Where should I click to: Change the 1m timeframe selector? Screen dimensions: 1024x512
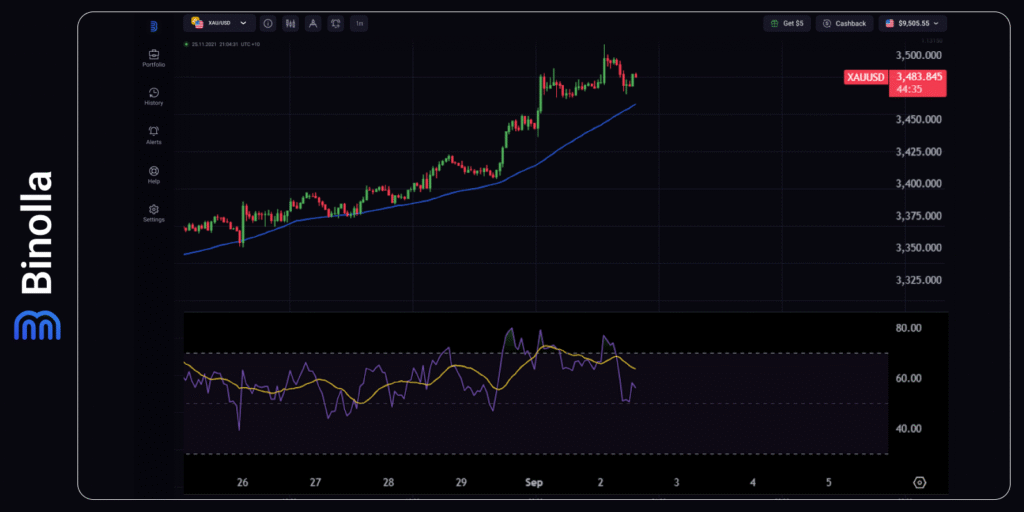tap(358, 23)
